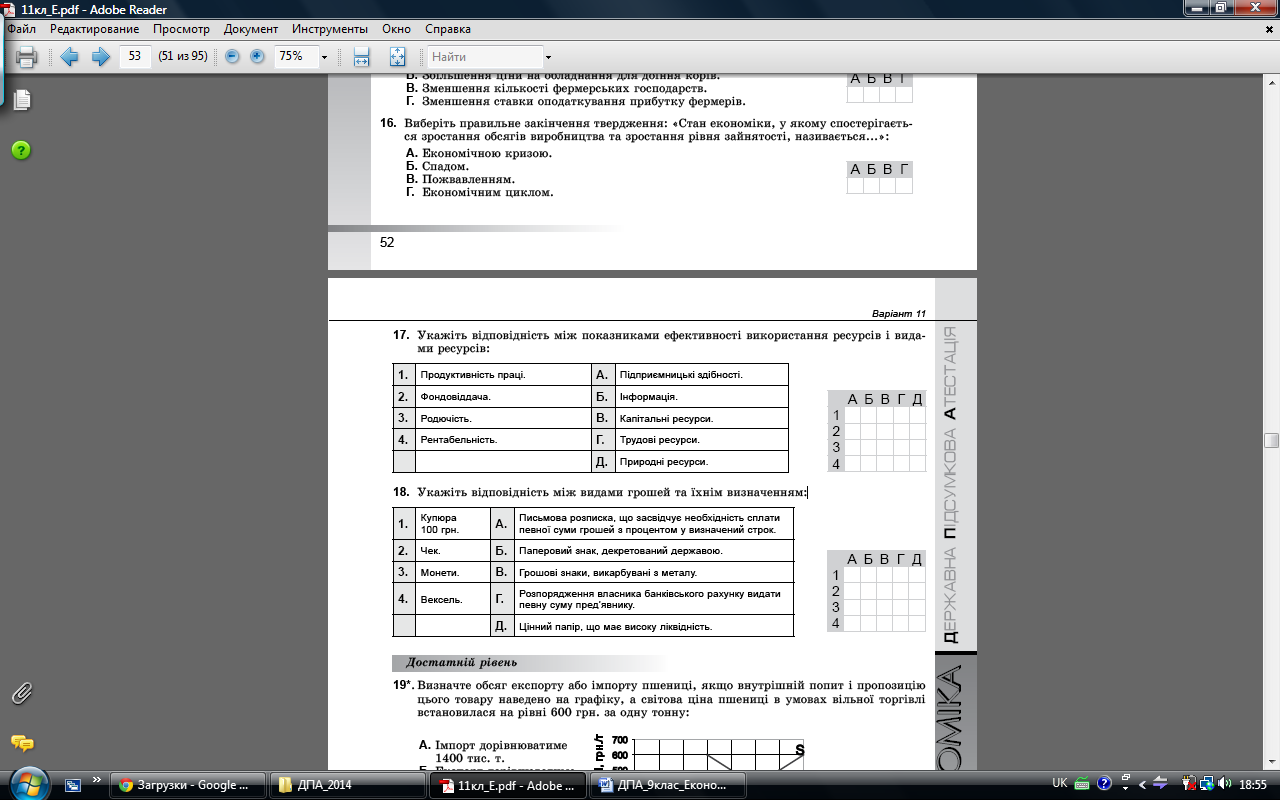Open the Pages panel in the sidebar
The height and width of the screenshot is (800, 1280).
21,99
